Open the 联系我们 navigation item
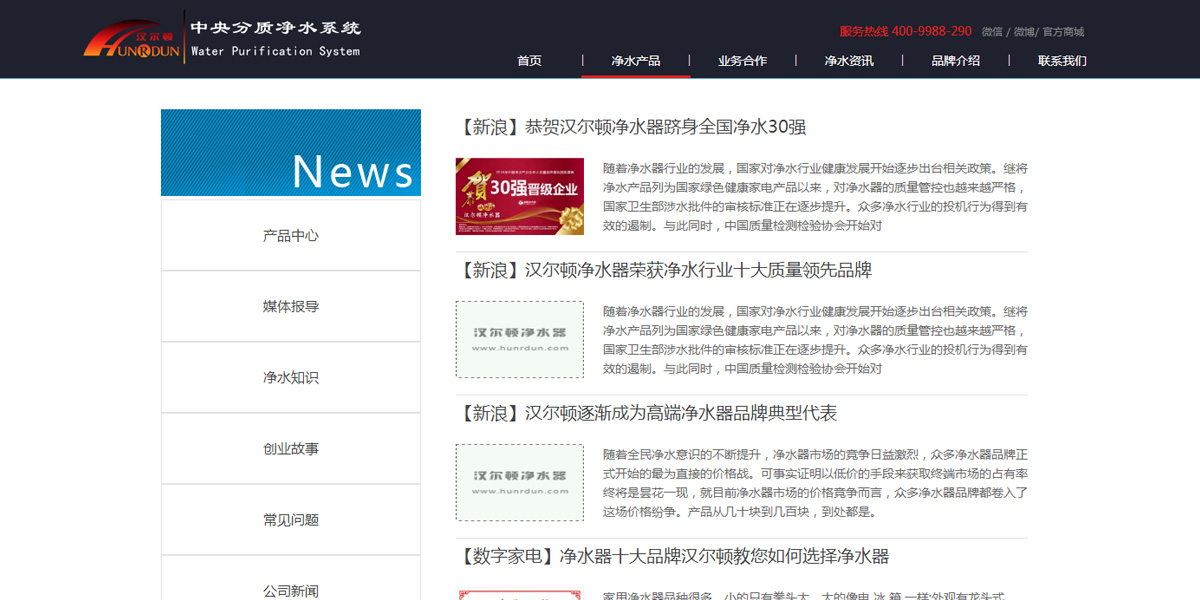 coord(1062,61)
